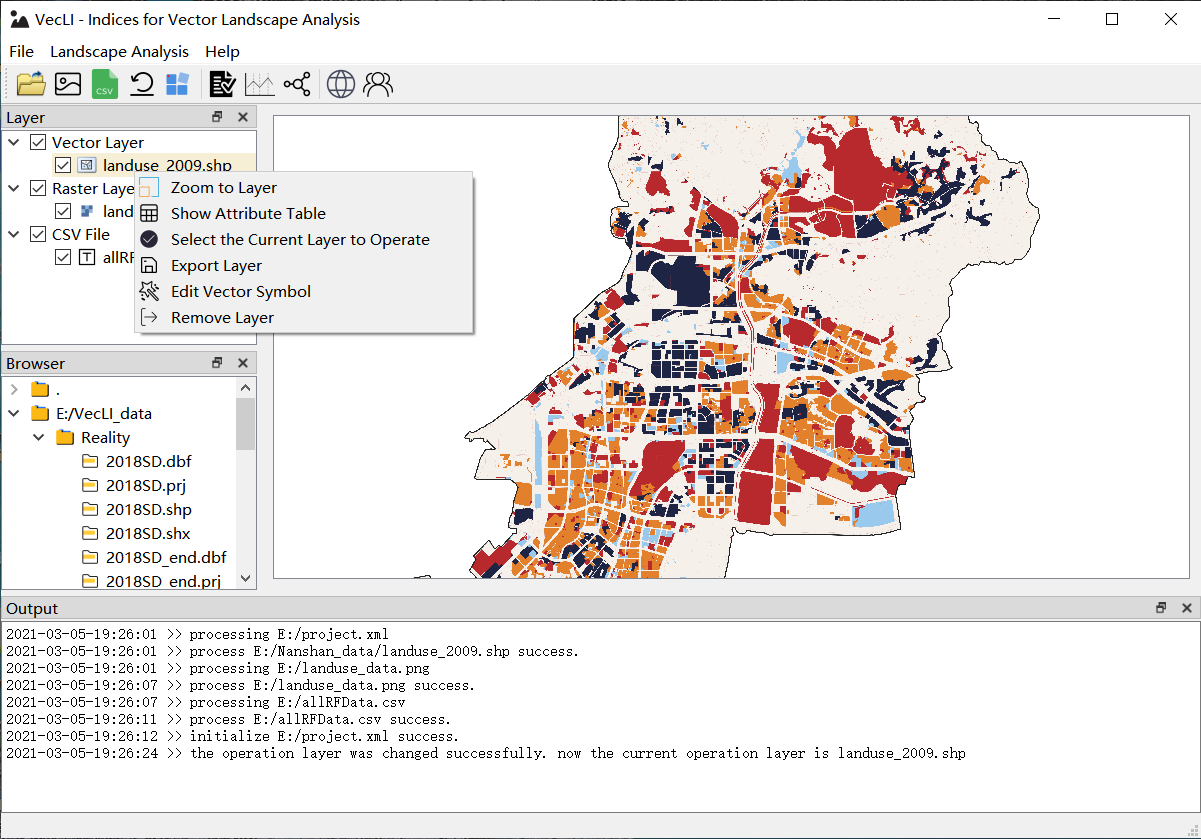
Task: Click the open project folder icon
Action: coord(31,84)
